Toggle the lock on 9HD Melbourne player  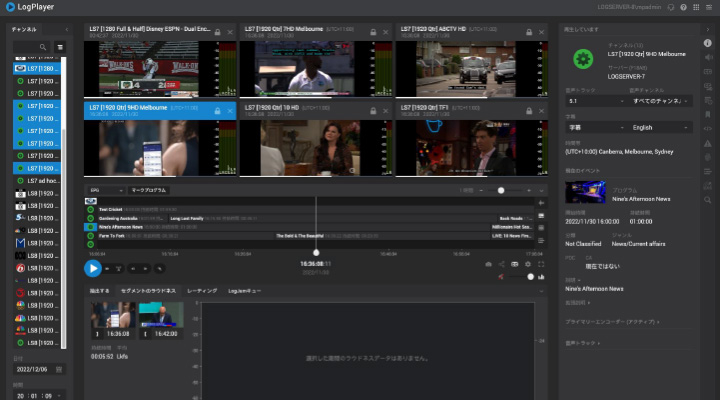click(x=217, y=110)
